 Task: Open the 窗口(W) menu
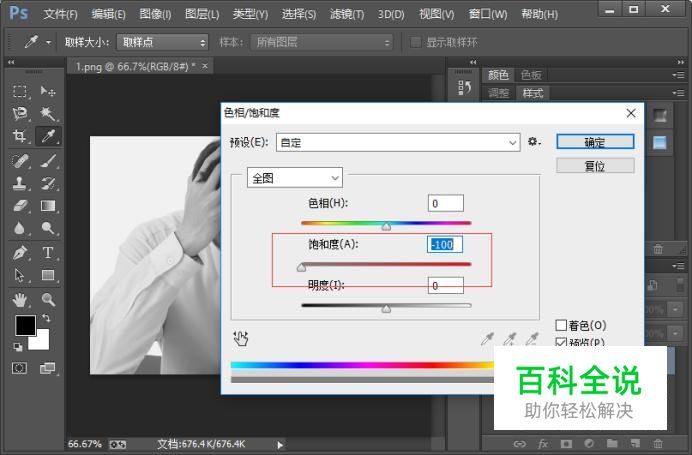point(488,14)
